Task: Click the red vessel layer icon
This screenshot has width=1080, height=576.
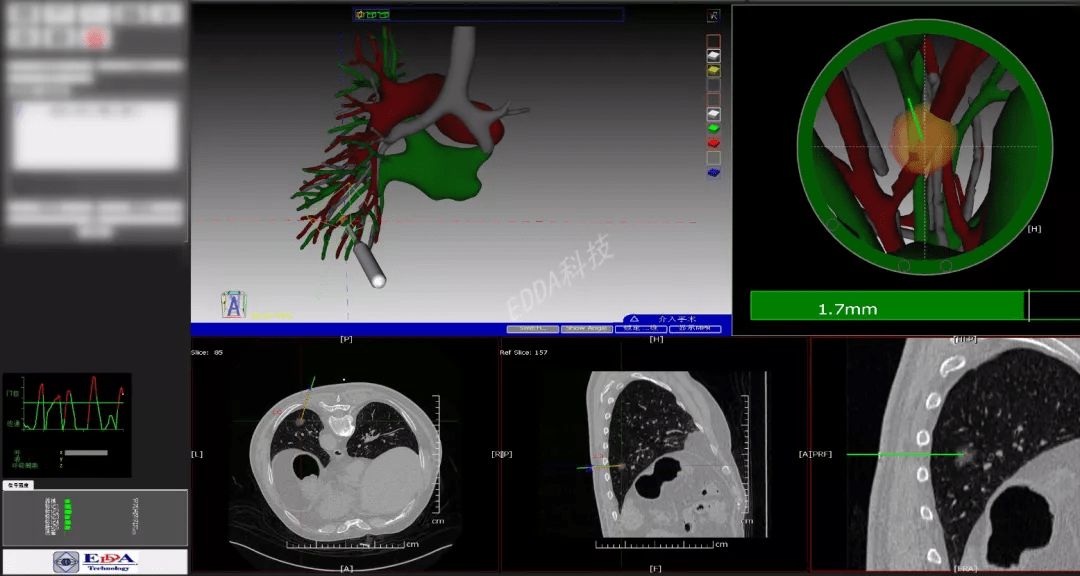Action: click(x=713, y=143)
